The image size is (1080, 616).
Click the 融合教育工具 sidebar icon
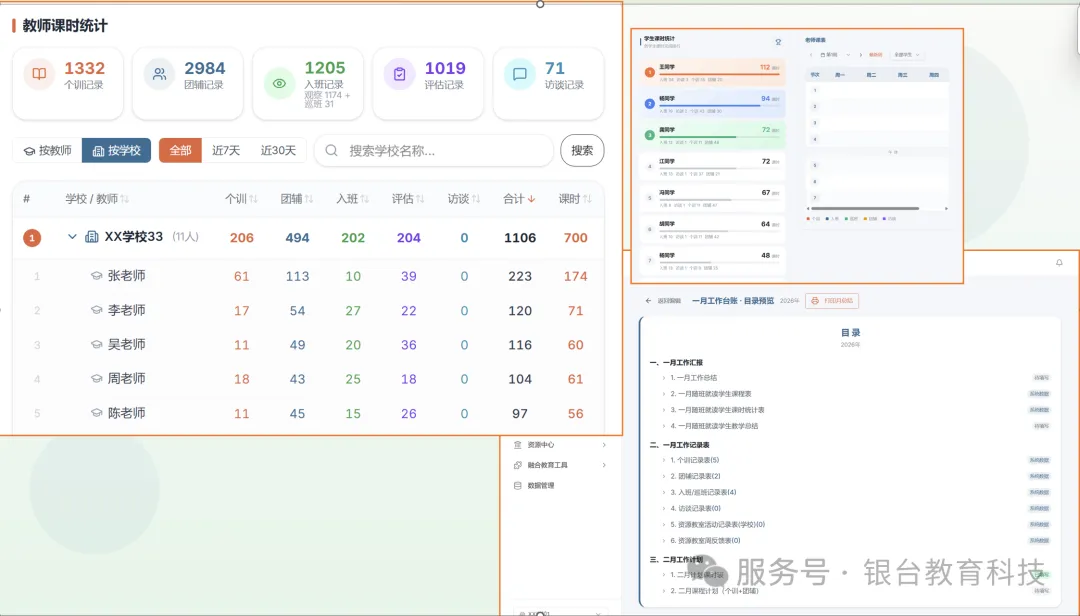coord(518,465)
